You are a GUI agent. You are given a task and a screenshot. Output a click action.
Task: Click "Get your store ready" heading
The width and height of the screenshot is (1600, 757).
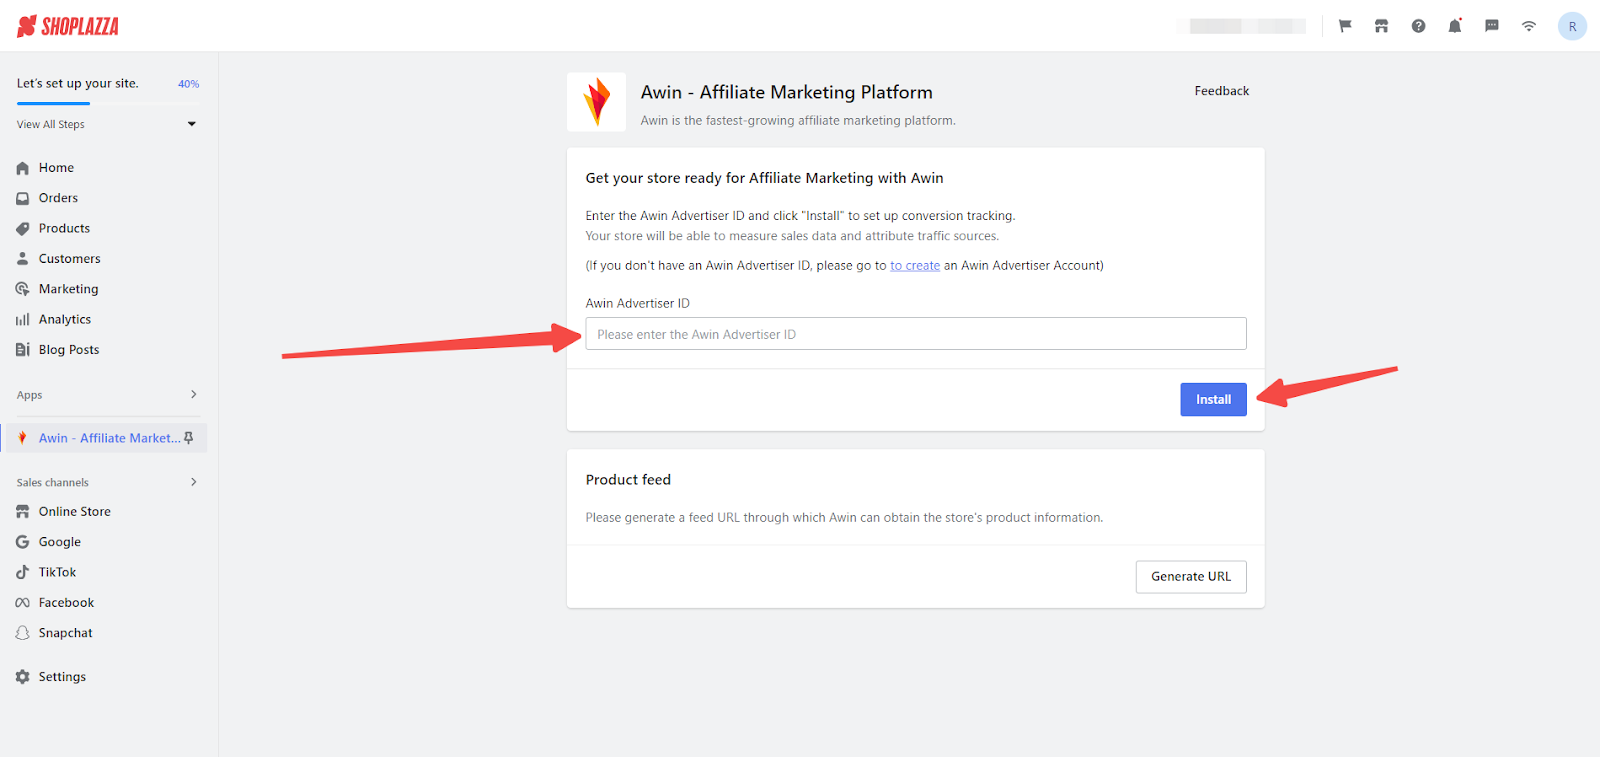point(764,178)
